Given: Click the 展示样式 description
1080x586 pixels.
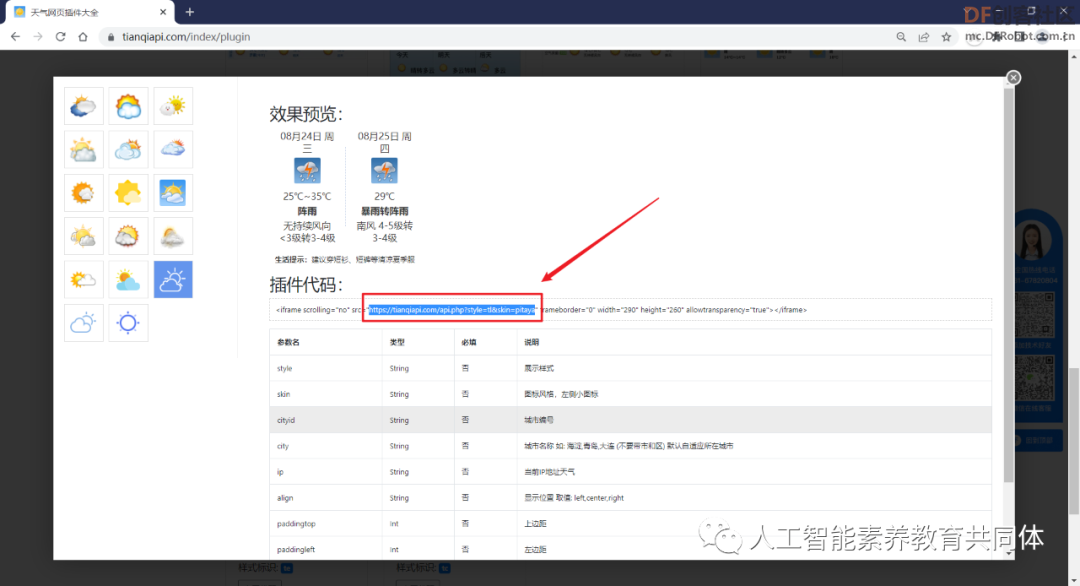Looking at the screenshot, I should [x=539, y=368].
